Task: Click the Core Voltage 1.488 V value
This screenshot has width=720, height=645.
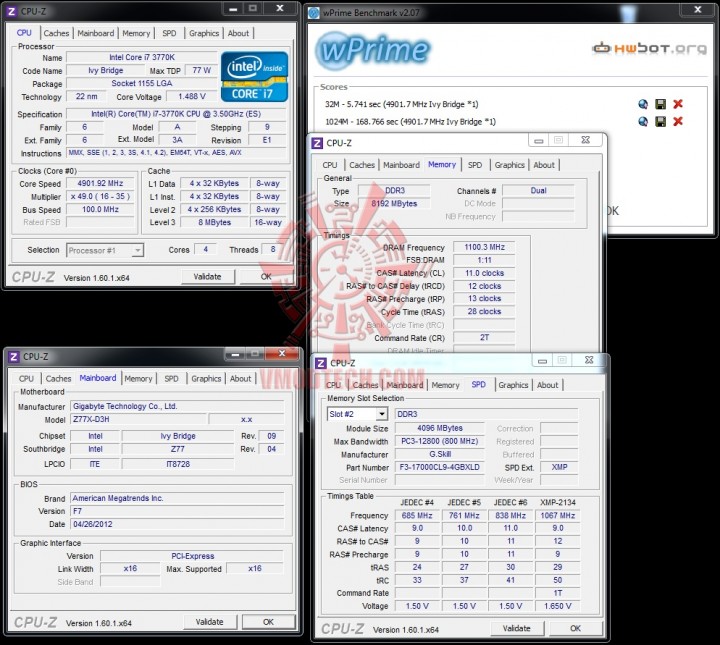Action: click(191, 96)
